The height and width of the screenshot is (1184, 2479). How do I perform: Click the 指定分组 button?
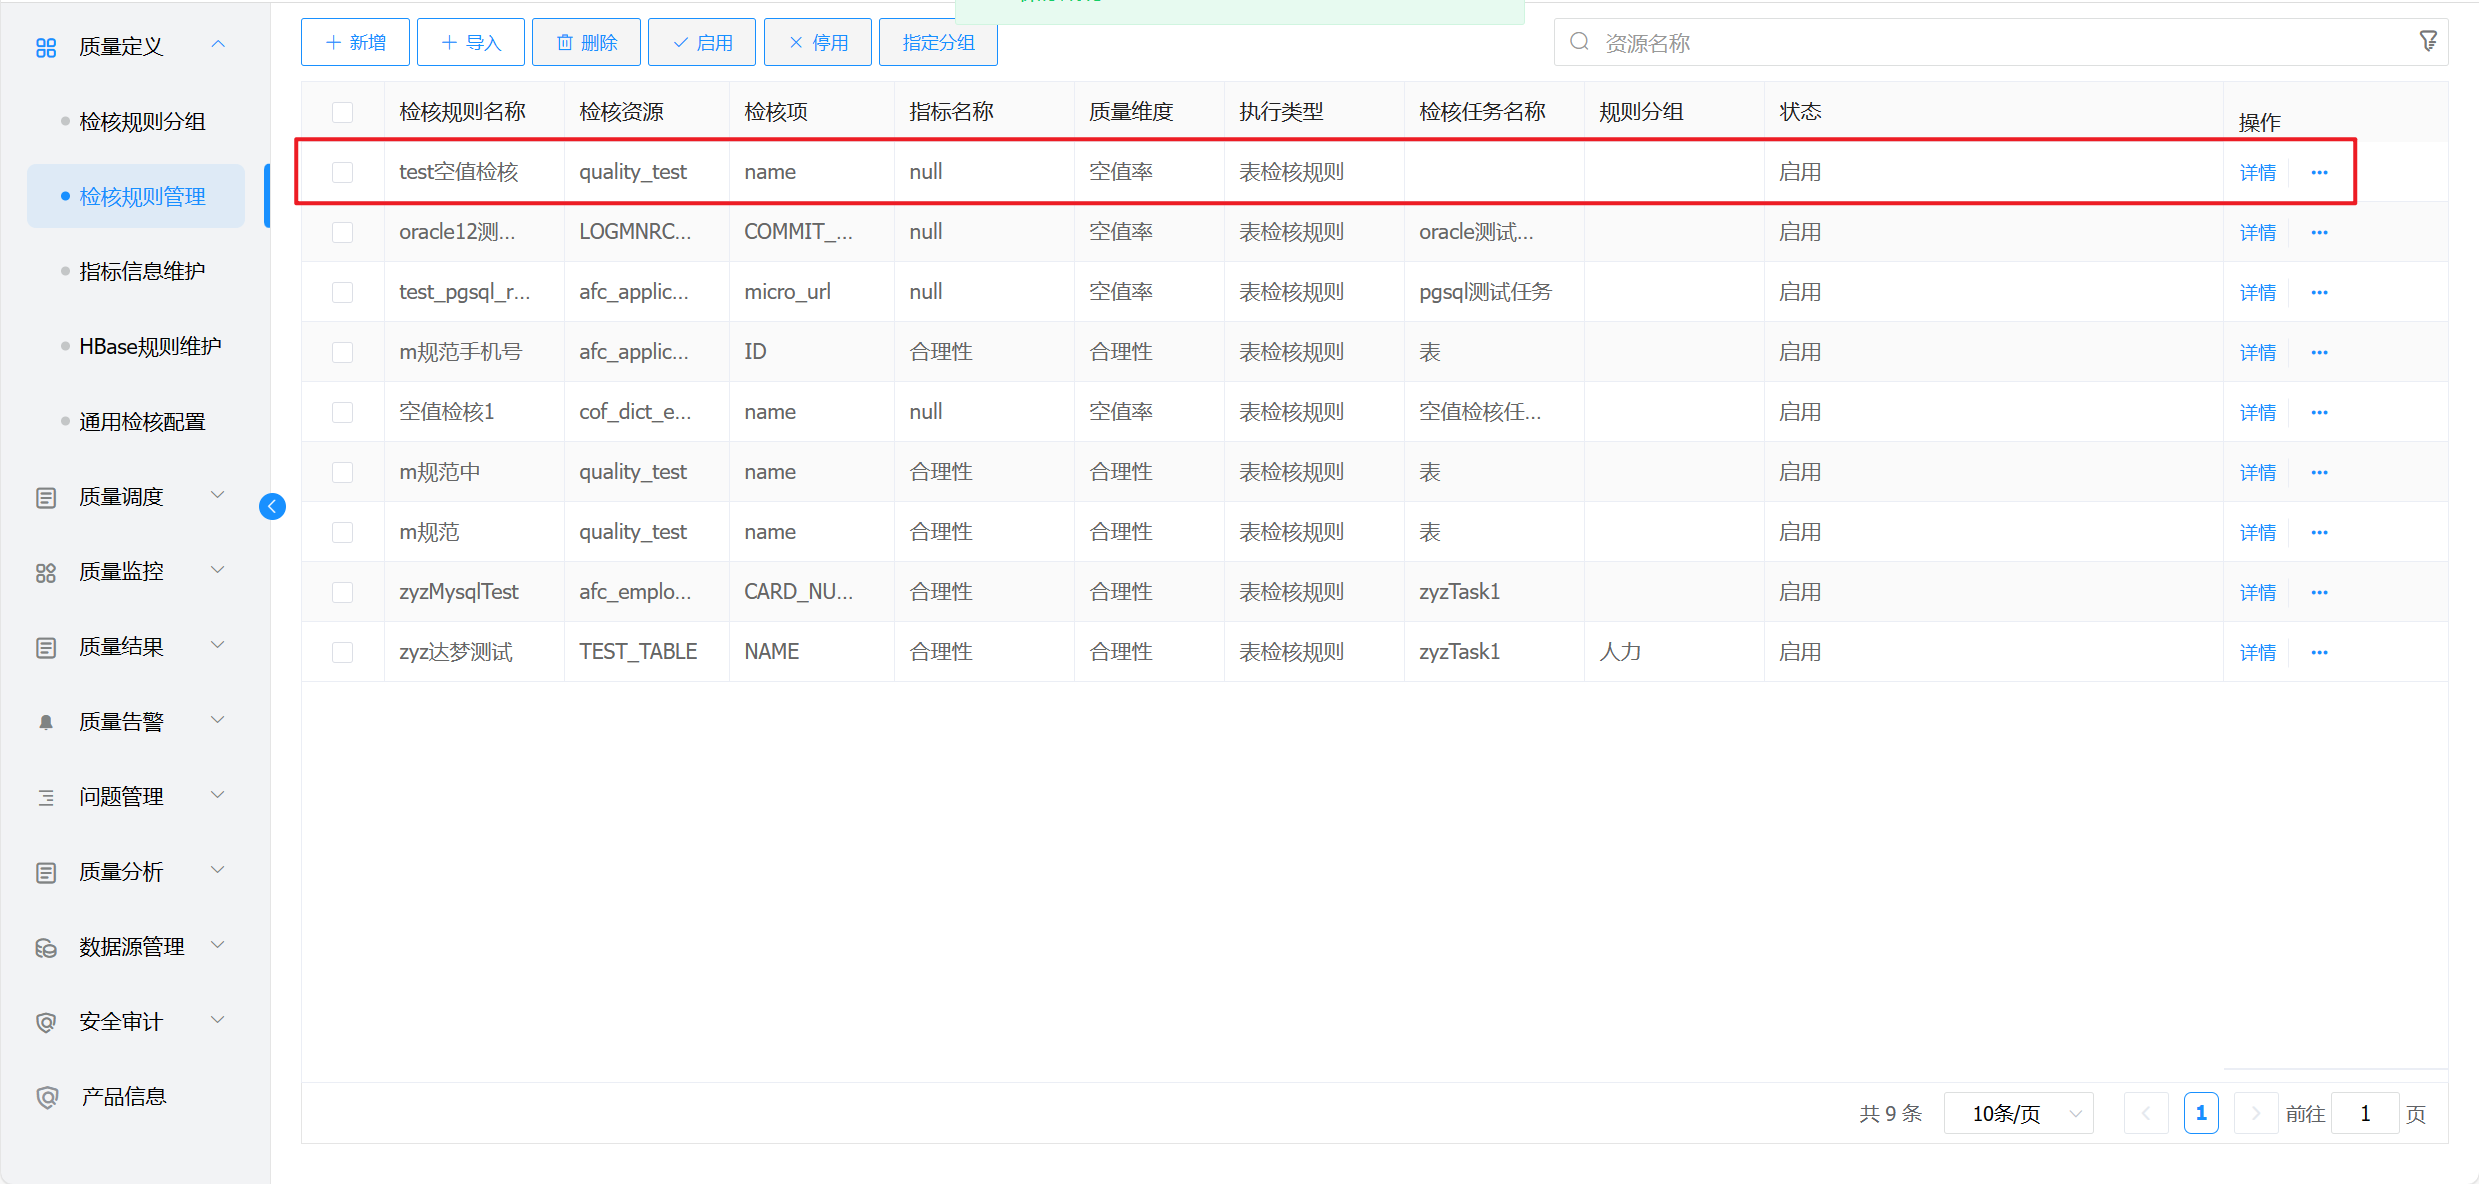pyautogui.click(x=937, y=43)
